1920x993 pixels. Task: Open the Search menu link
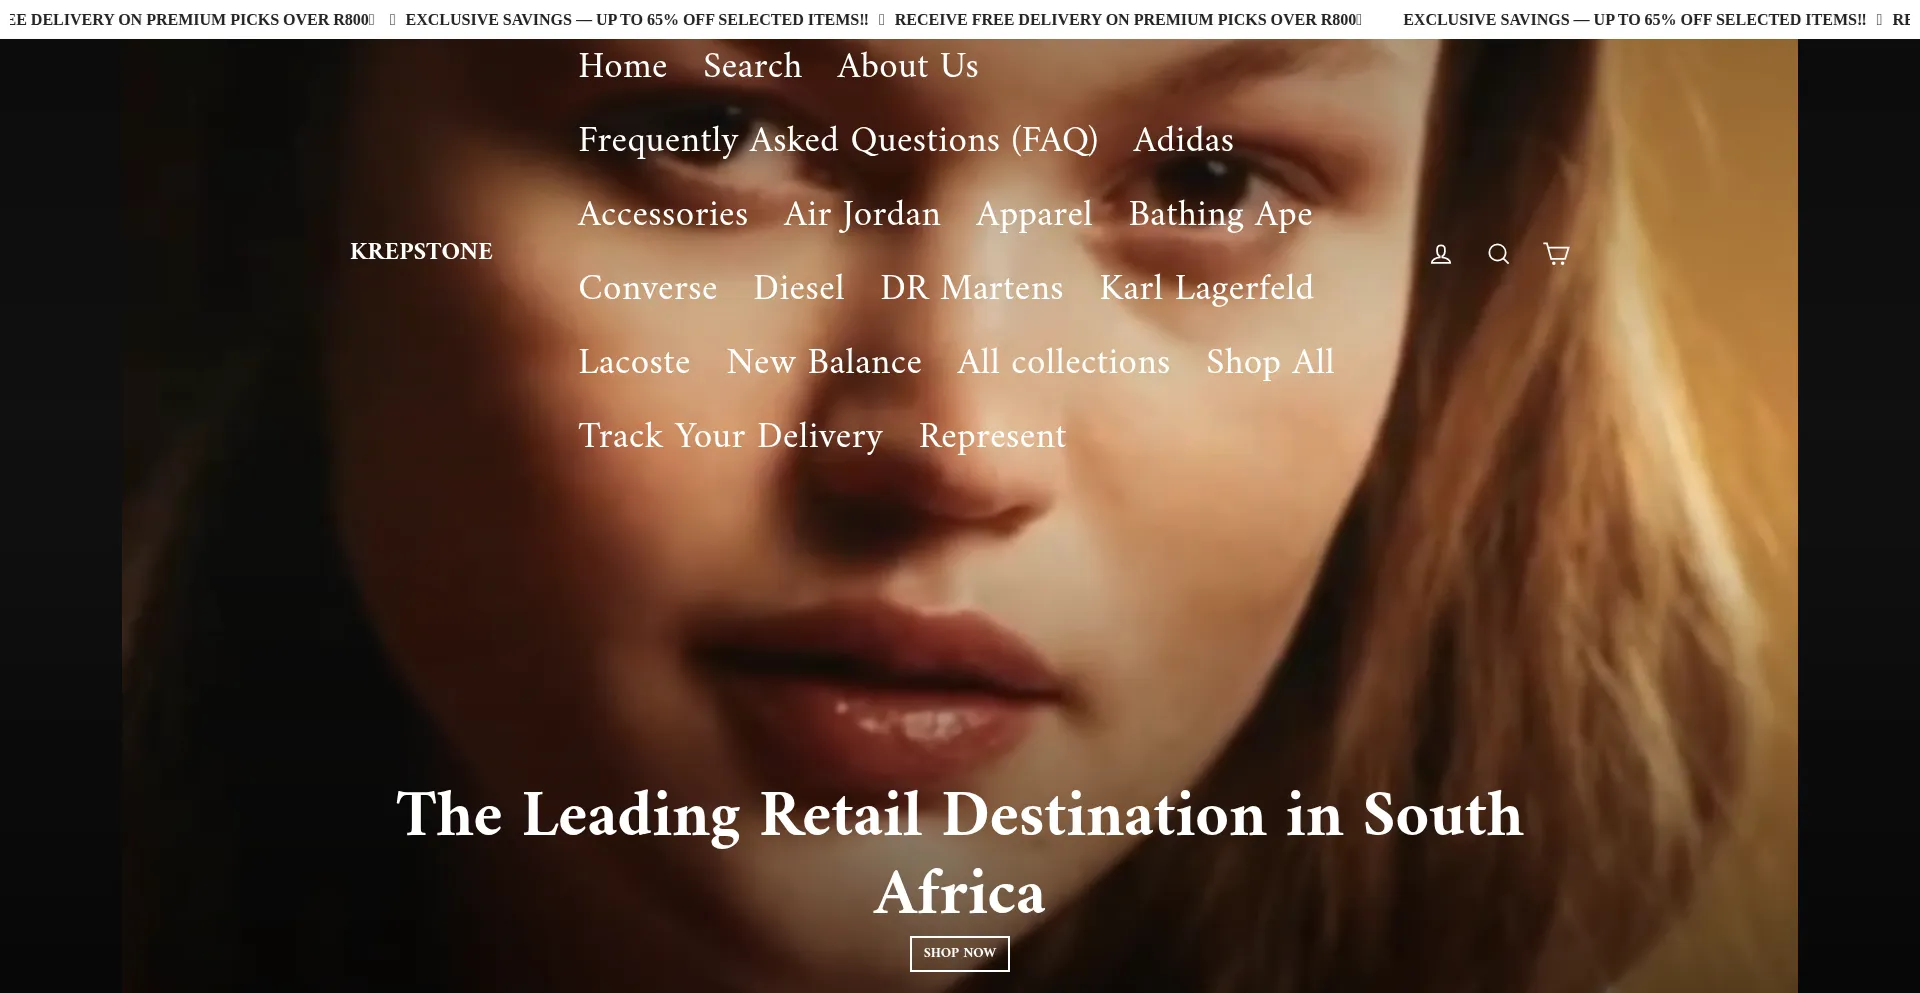point(752,66)
